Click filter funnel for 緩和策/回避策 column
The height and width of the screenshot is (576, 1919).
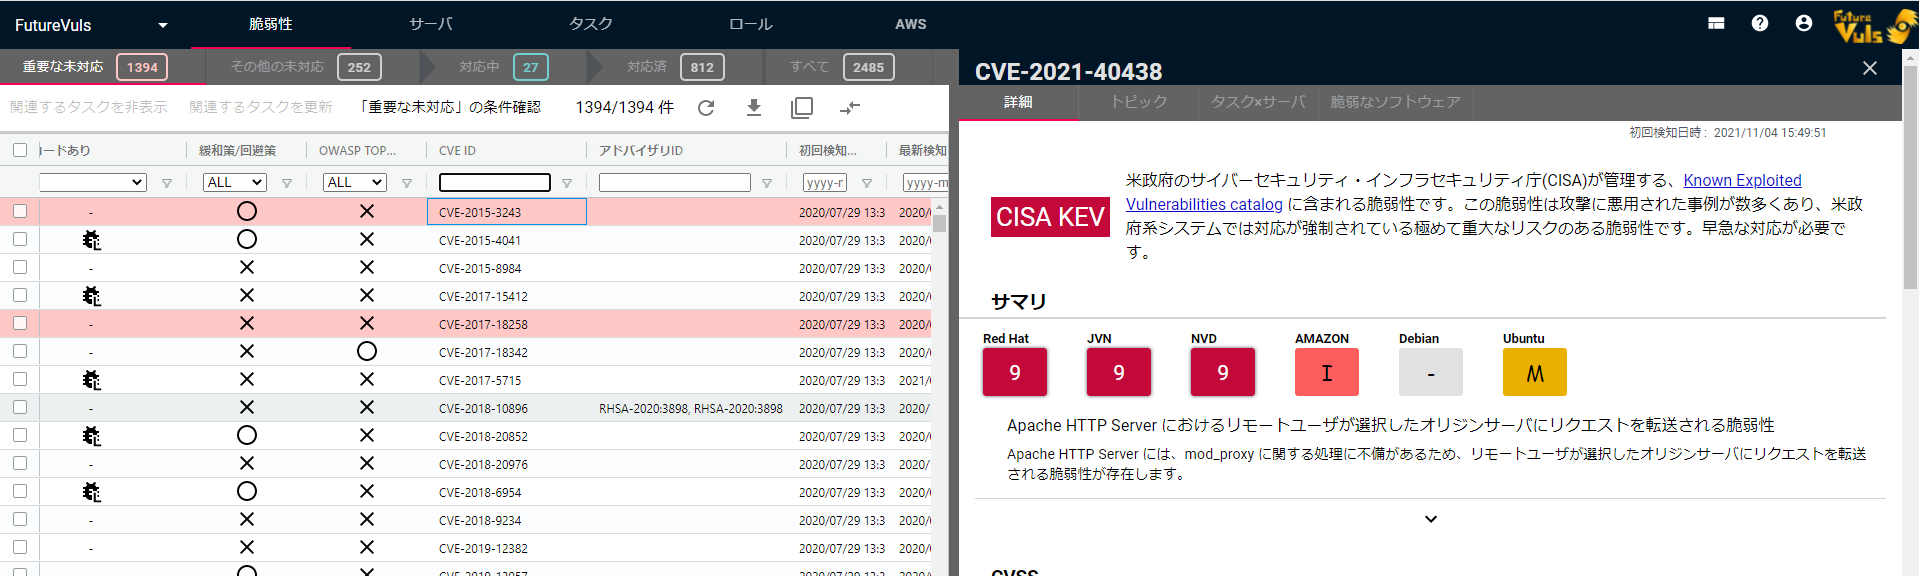287,183
